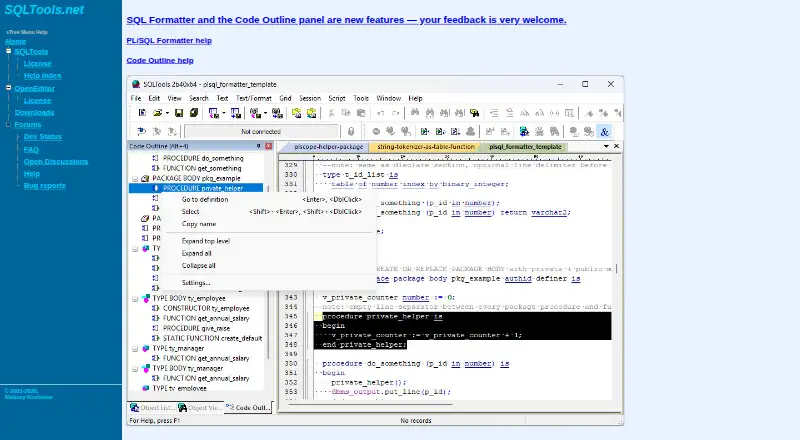
Task: Collapse the SQLTools node in site menu
Action: (9, 51)
